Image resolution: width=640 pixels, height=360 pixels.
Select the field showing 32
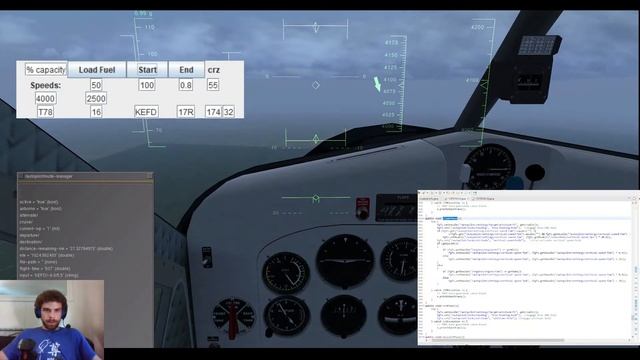(x=229, y=112)
